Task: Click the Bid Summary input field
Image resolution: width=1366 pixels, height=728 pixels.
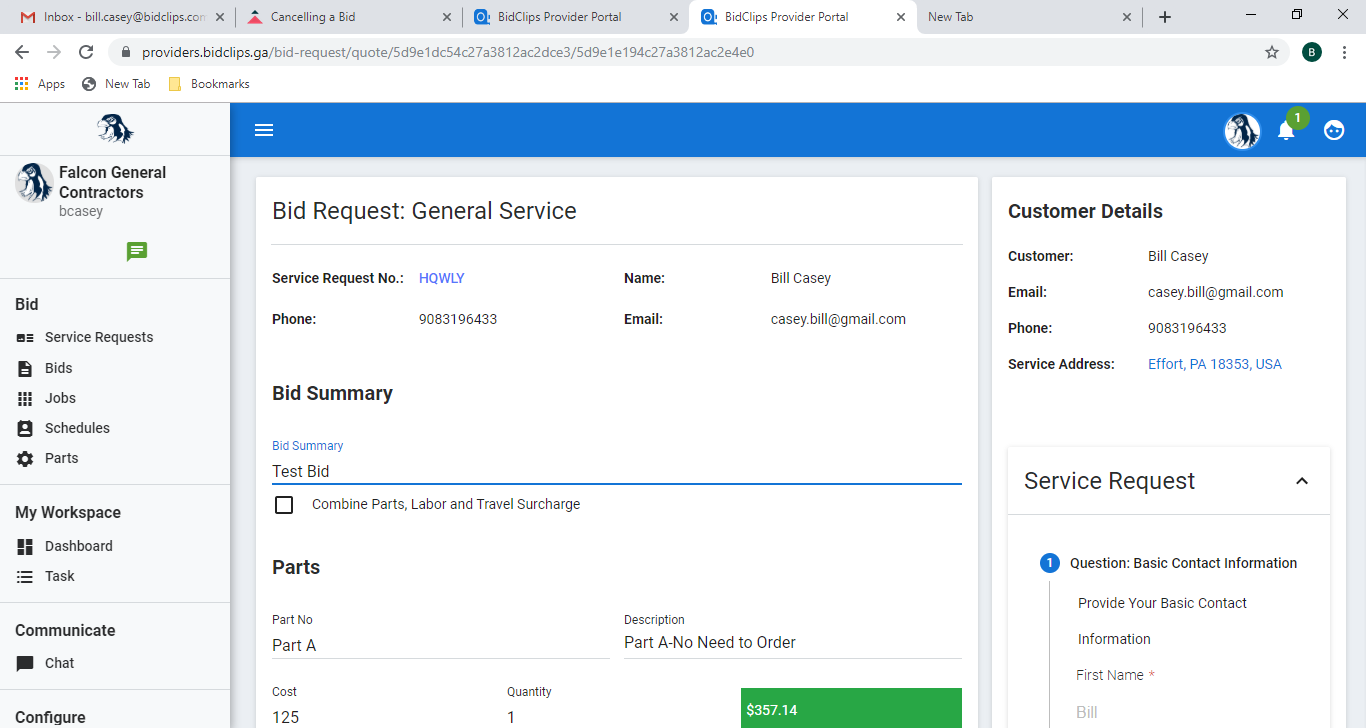Action: 617,471
